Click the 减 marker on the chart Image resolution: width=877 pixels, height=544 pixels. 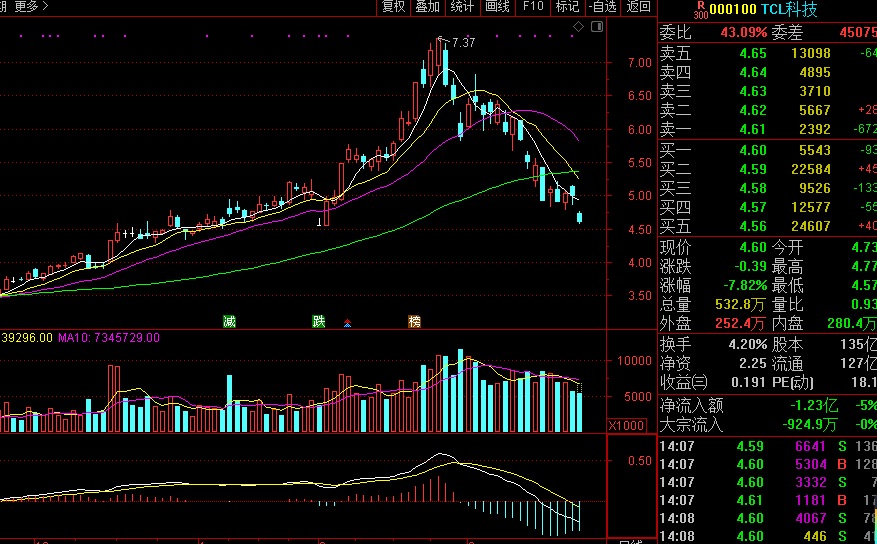pos(229,321)
